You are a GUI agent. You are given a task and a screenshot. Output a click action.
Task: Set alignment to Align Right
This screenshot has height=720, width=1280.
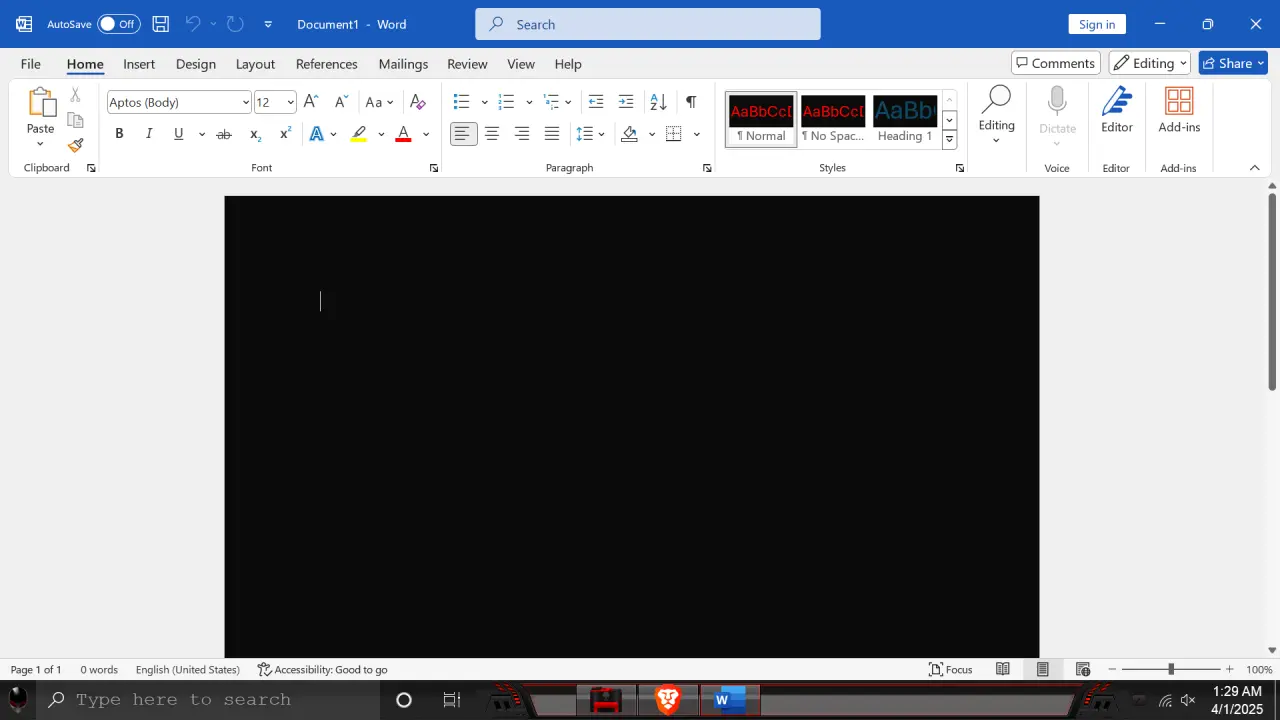point(522,134)
